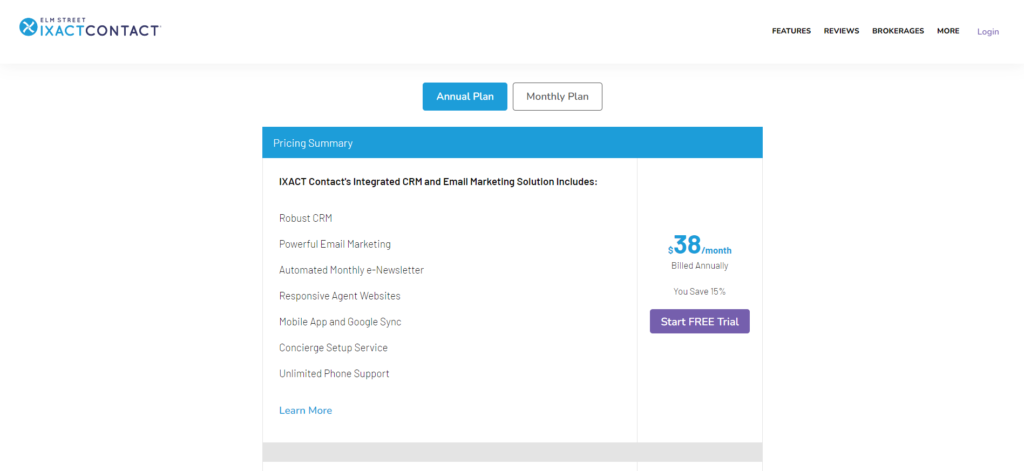Click the Powerful Email Marketing text
This screenshot has height=471, width=1024.
(x=334, y=244)
